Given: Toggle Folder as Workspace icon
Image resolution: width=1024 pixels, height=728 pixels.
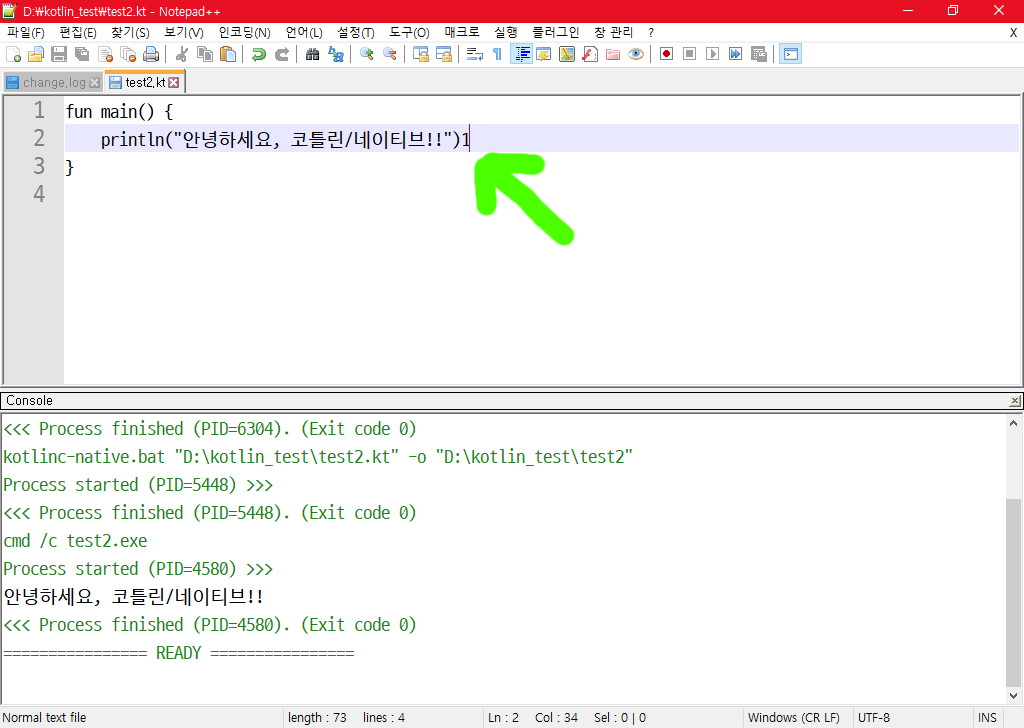Looking at the screenshot, I should 613,54.
